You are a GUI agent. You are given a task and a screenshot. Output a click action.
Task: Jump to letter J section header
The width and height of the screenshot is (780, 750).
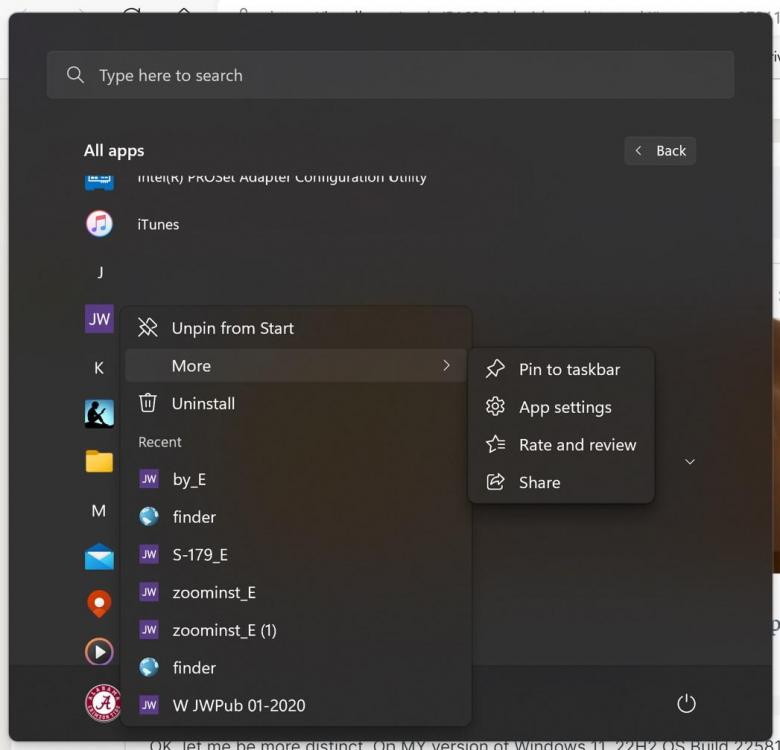pyautogui.click(x=100, y=272)
